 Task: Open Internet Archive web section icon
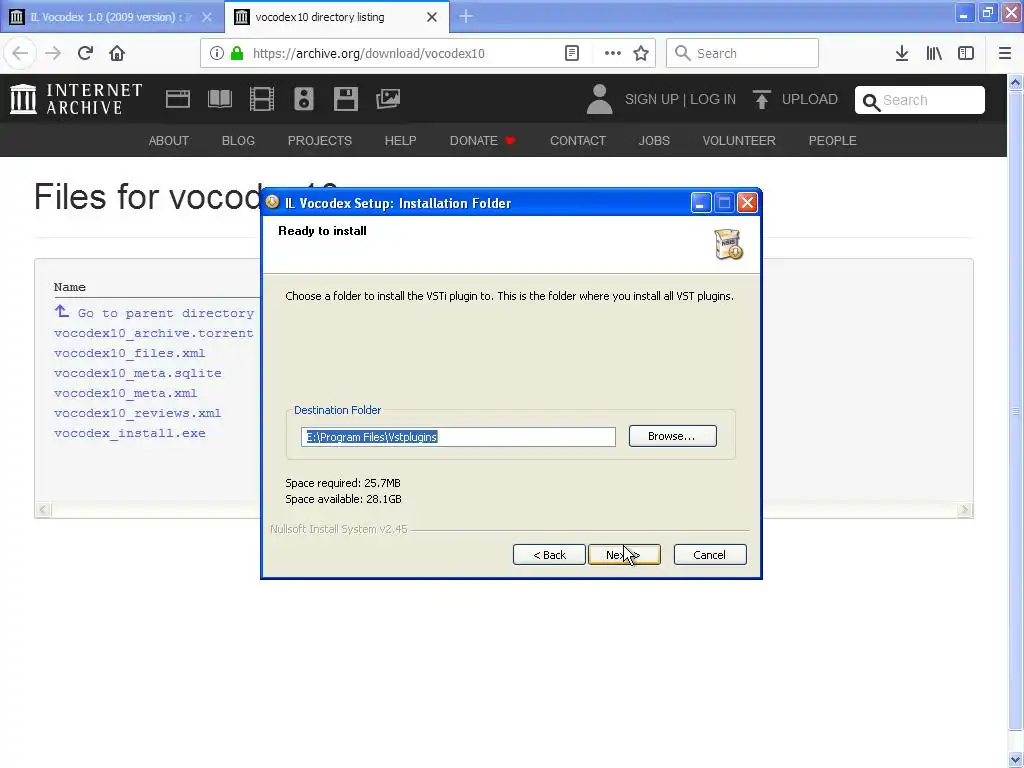coord(178,99)
